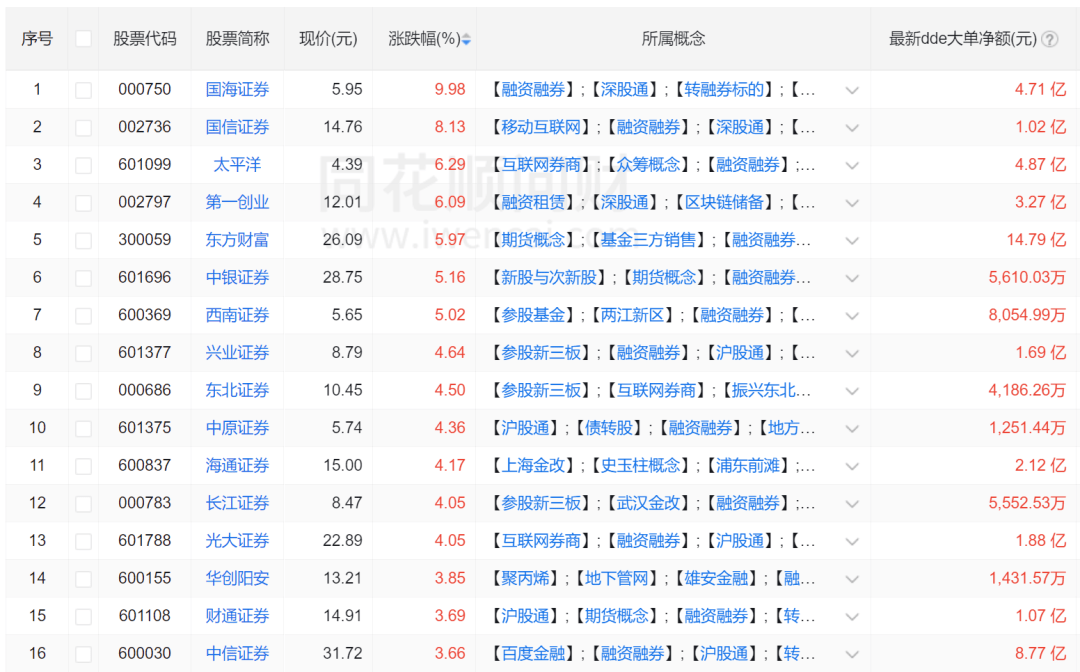Select the checkbox for 太平洋

coord(83,164)
